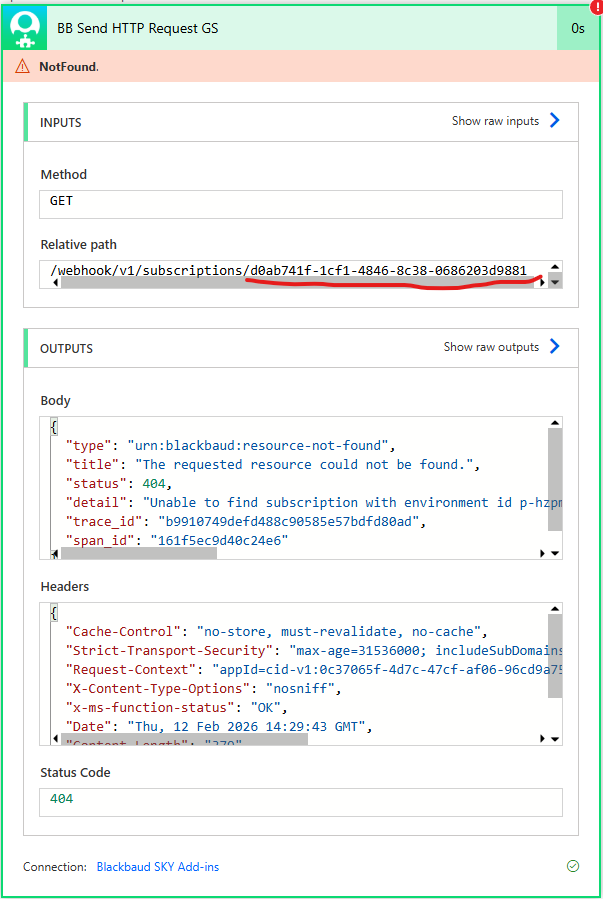The width and height of the screenshot is (603, 899).
Task: Click the "status": 404 line in Body
Action: [x=119, y=483]
